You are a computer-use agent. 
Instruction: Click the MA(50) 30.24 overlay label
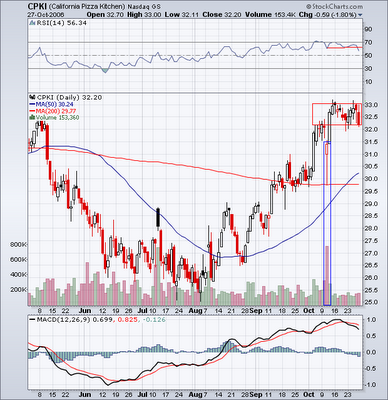(55, 104)
